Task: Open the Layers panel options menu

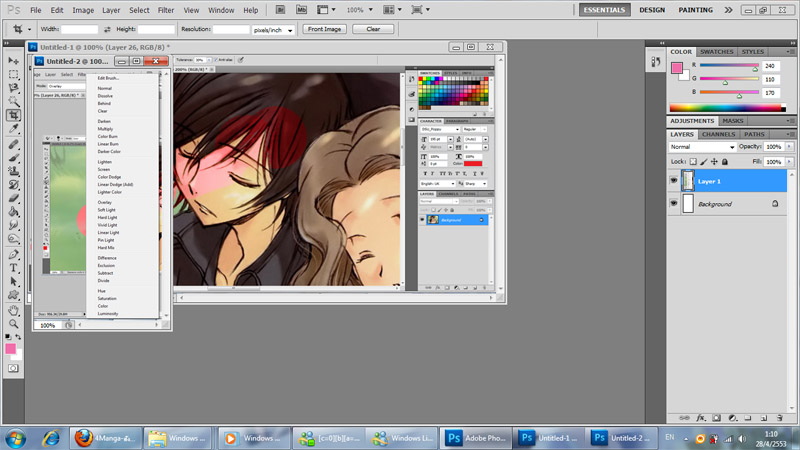Action: point(790,134)
